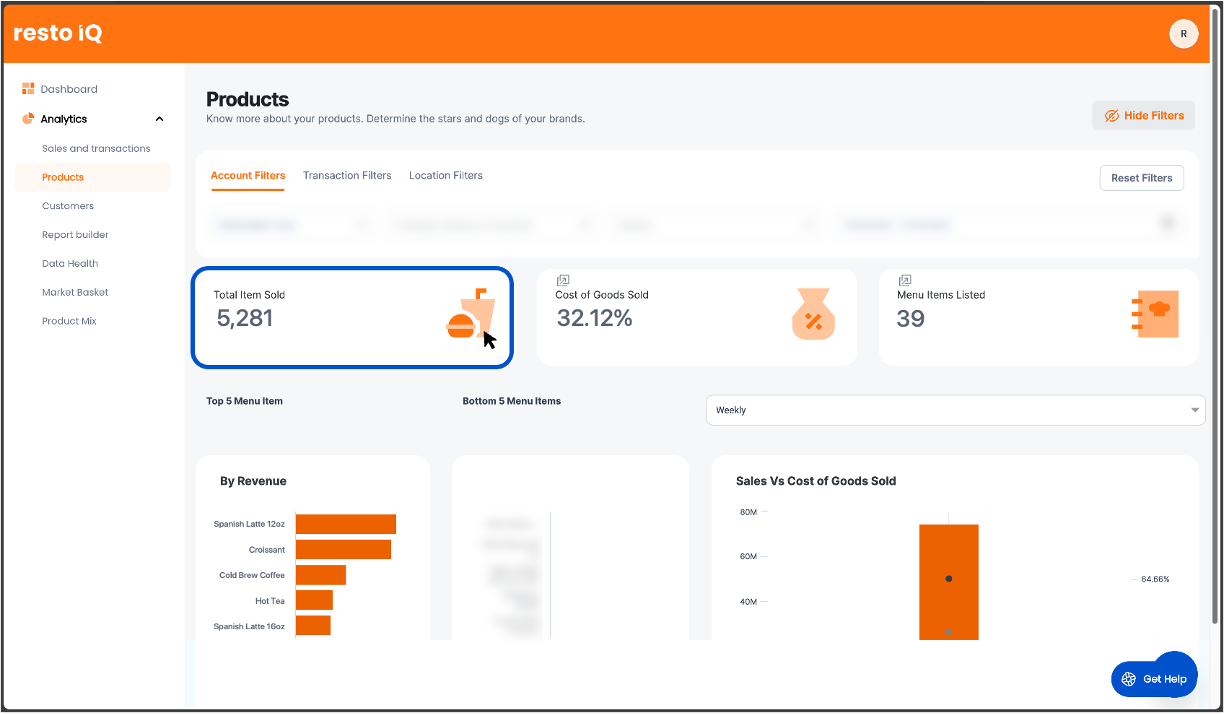The image size is (1224, 714).
Task: Click the Spanish Latte 12oz label
Action: click(249, 524)
